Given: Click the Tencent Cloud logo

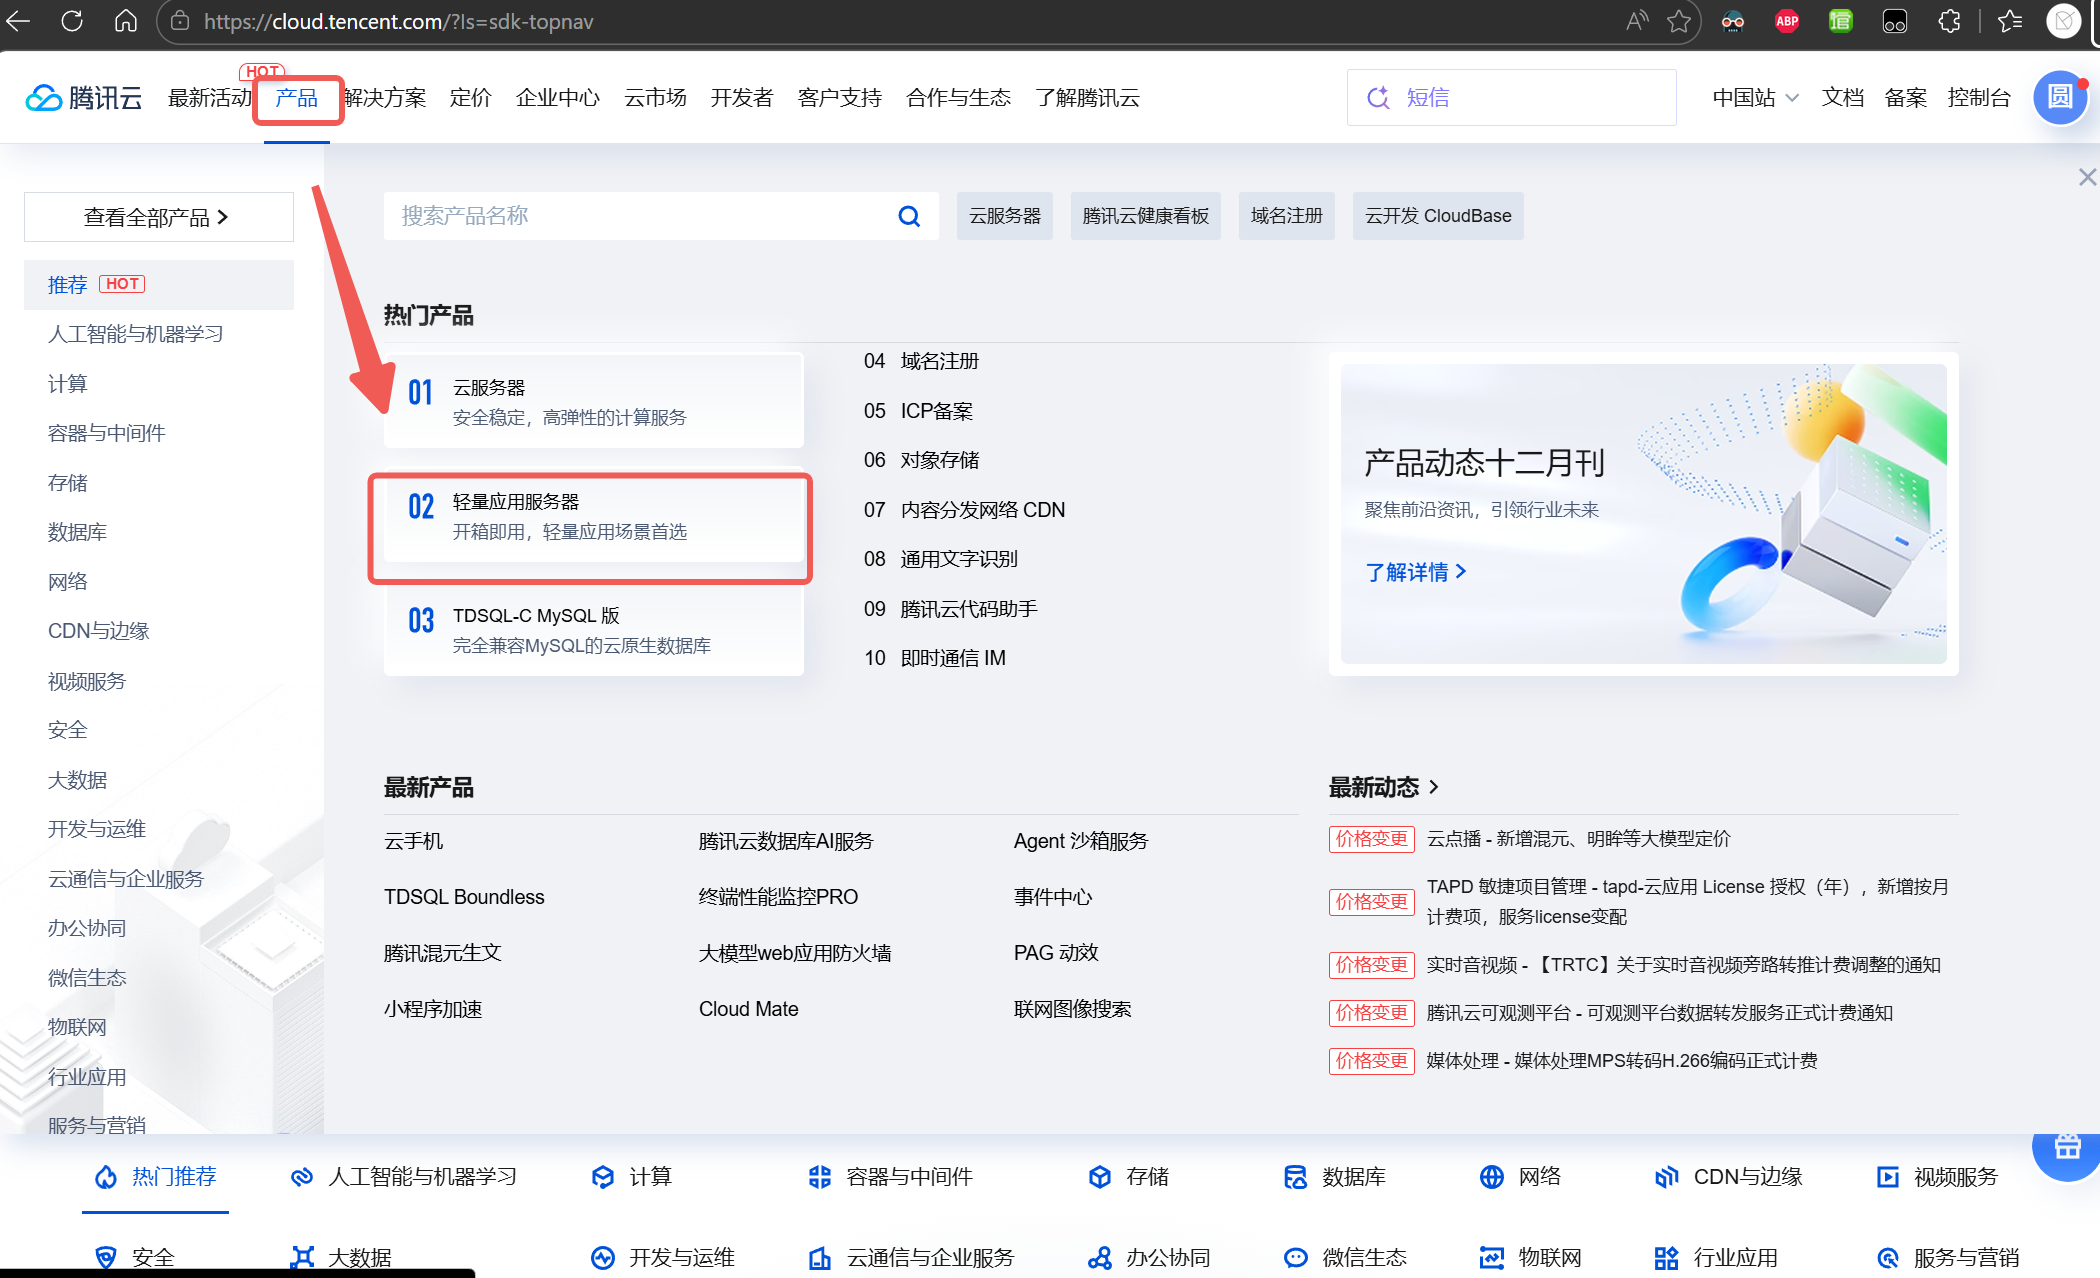Looking at the screenshot, I should [x=84, y=98].
